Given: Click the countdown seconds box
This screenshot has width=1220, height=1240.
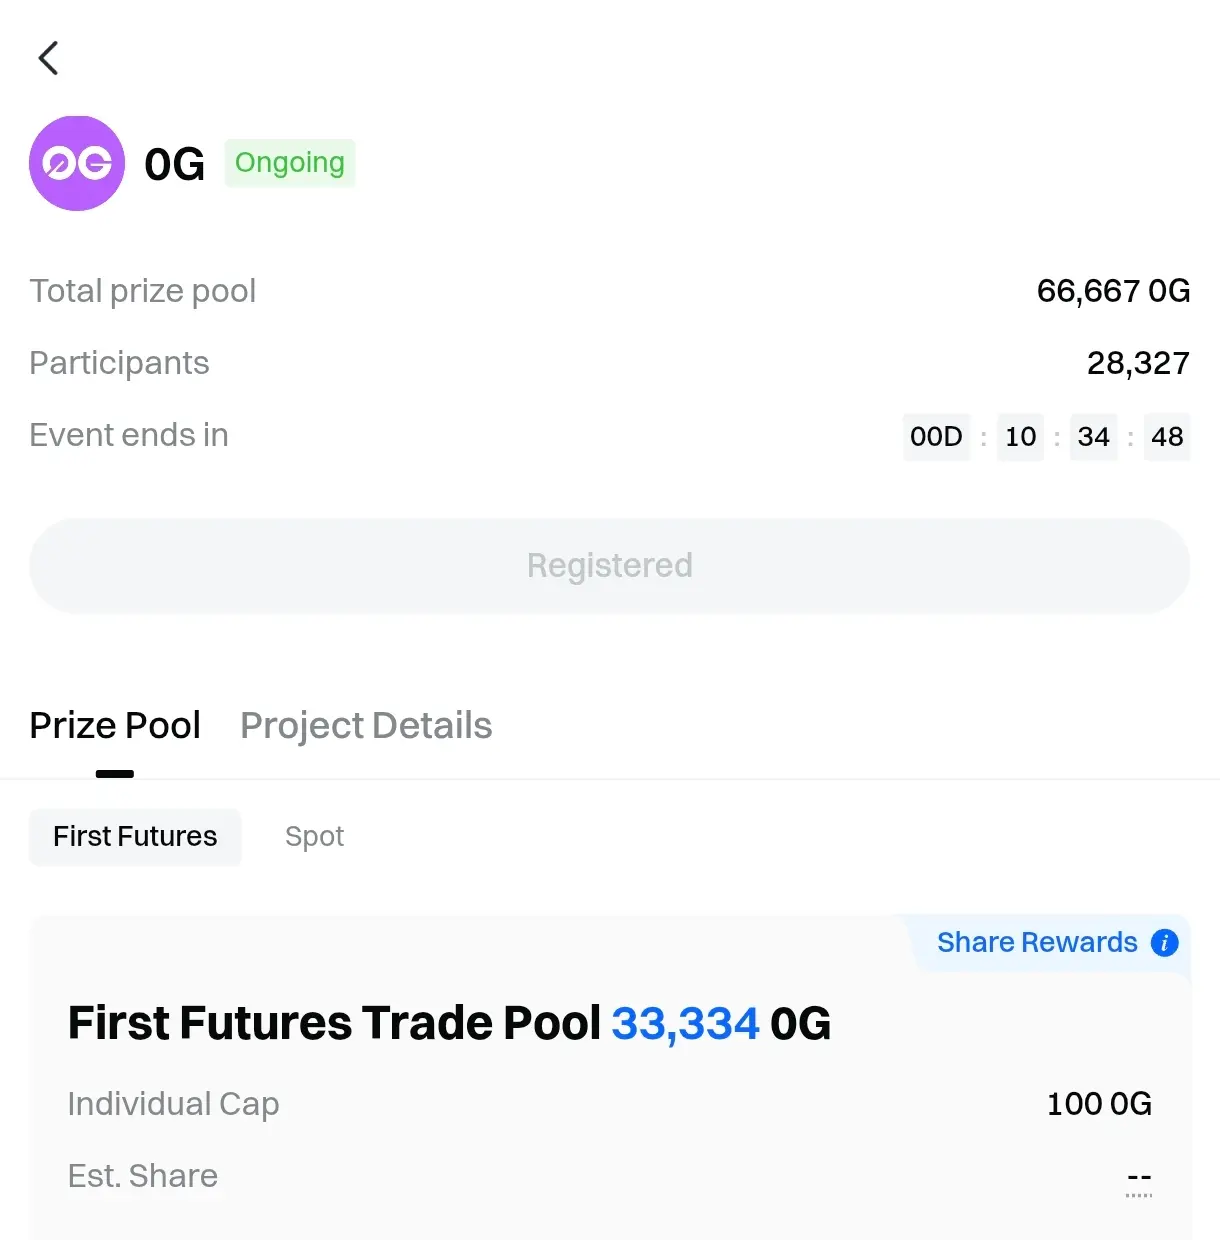Looking at the screenshot, I should coord(1167,437).
